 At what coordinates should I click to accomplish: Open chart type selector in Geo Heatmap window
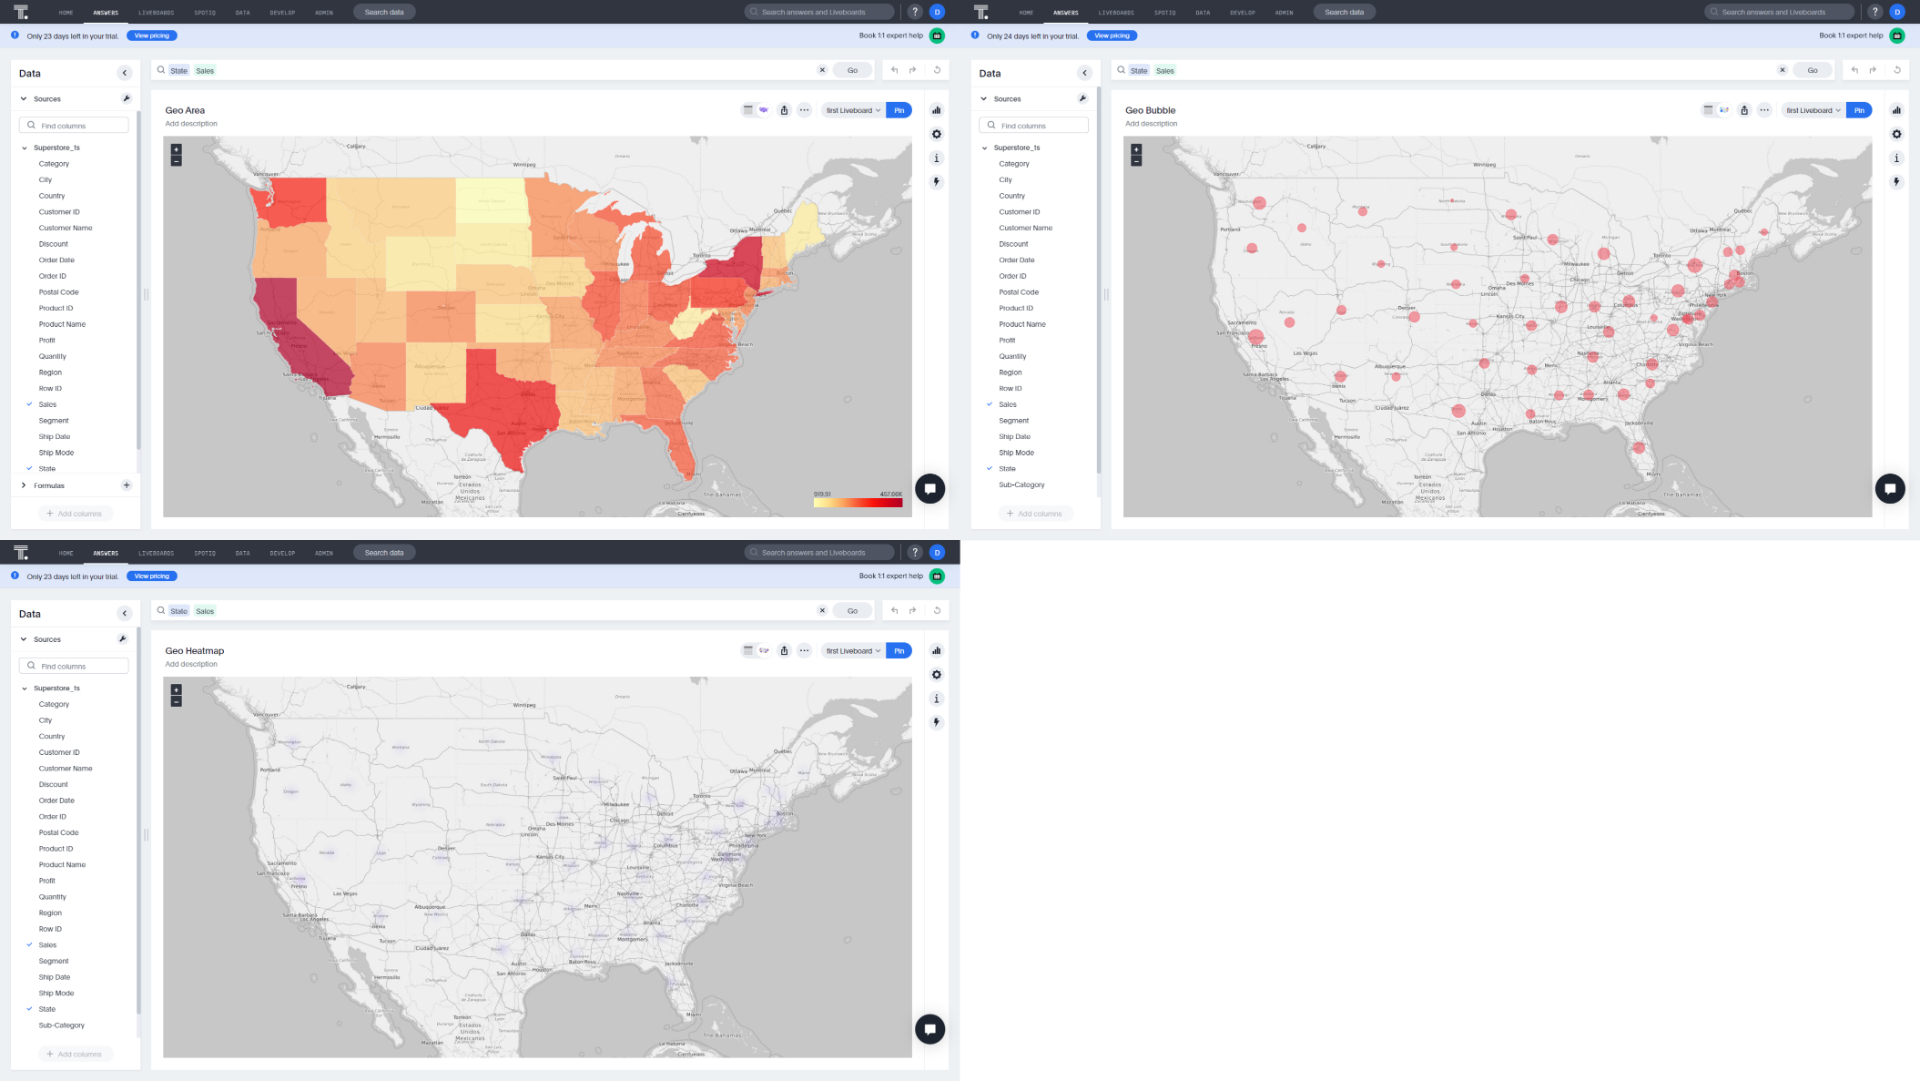click(936, 651)
